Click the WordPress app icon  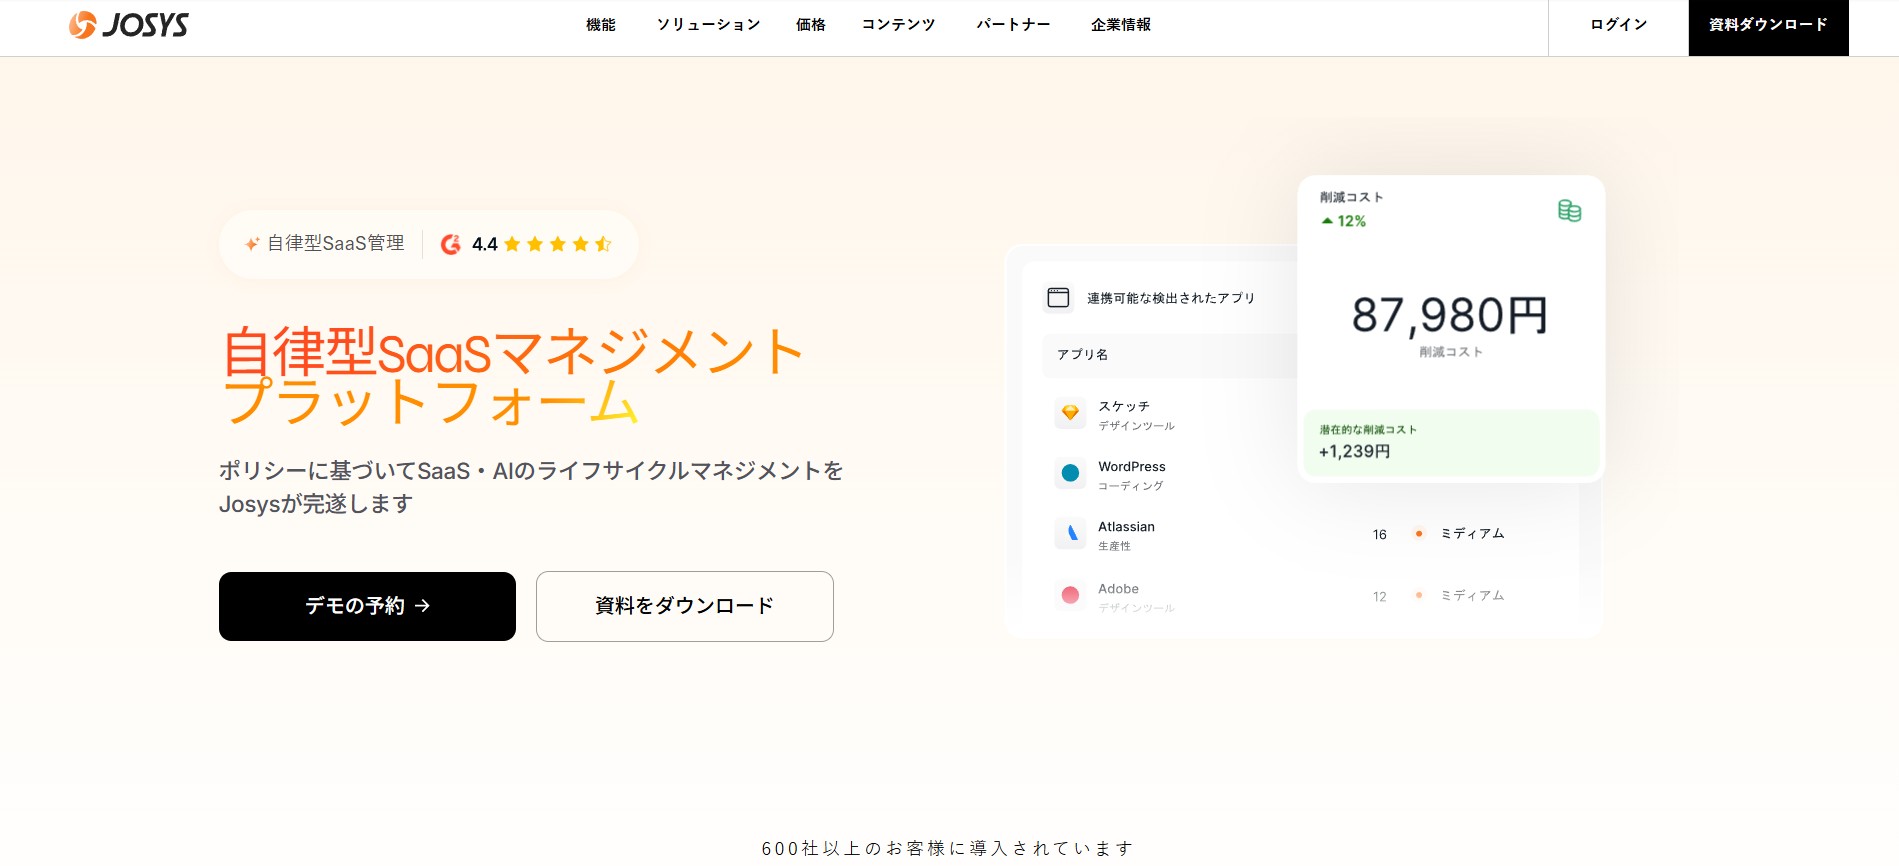coord(1070,473)
